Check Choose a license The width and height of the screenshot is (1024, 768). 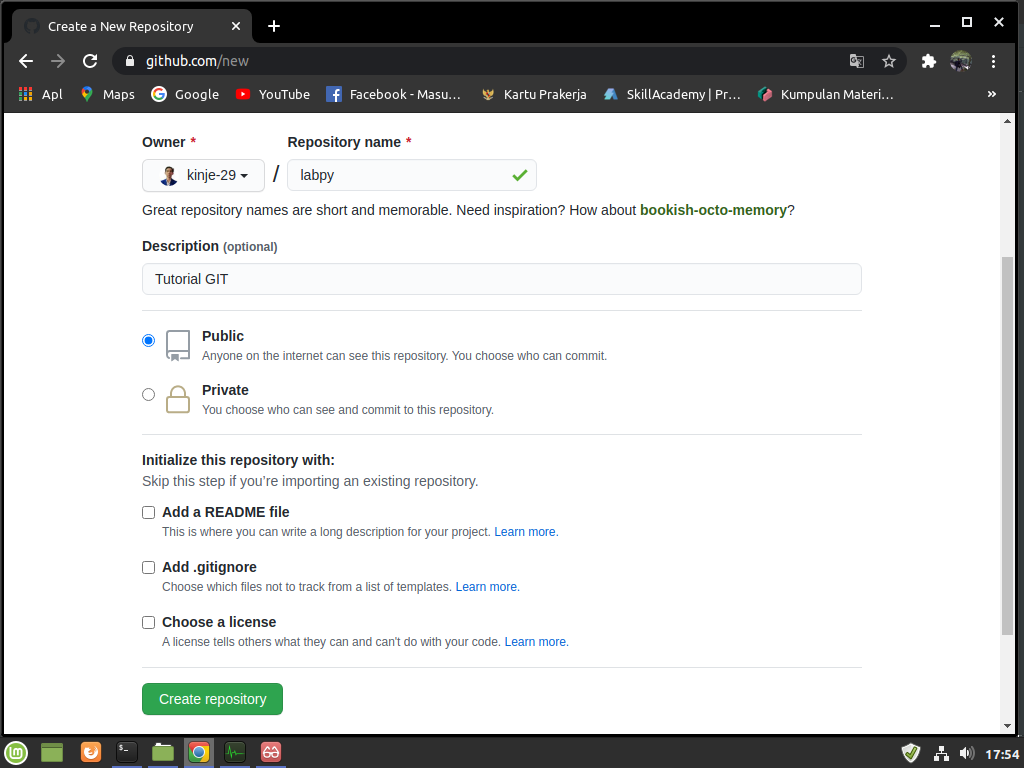click(148, 622)
